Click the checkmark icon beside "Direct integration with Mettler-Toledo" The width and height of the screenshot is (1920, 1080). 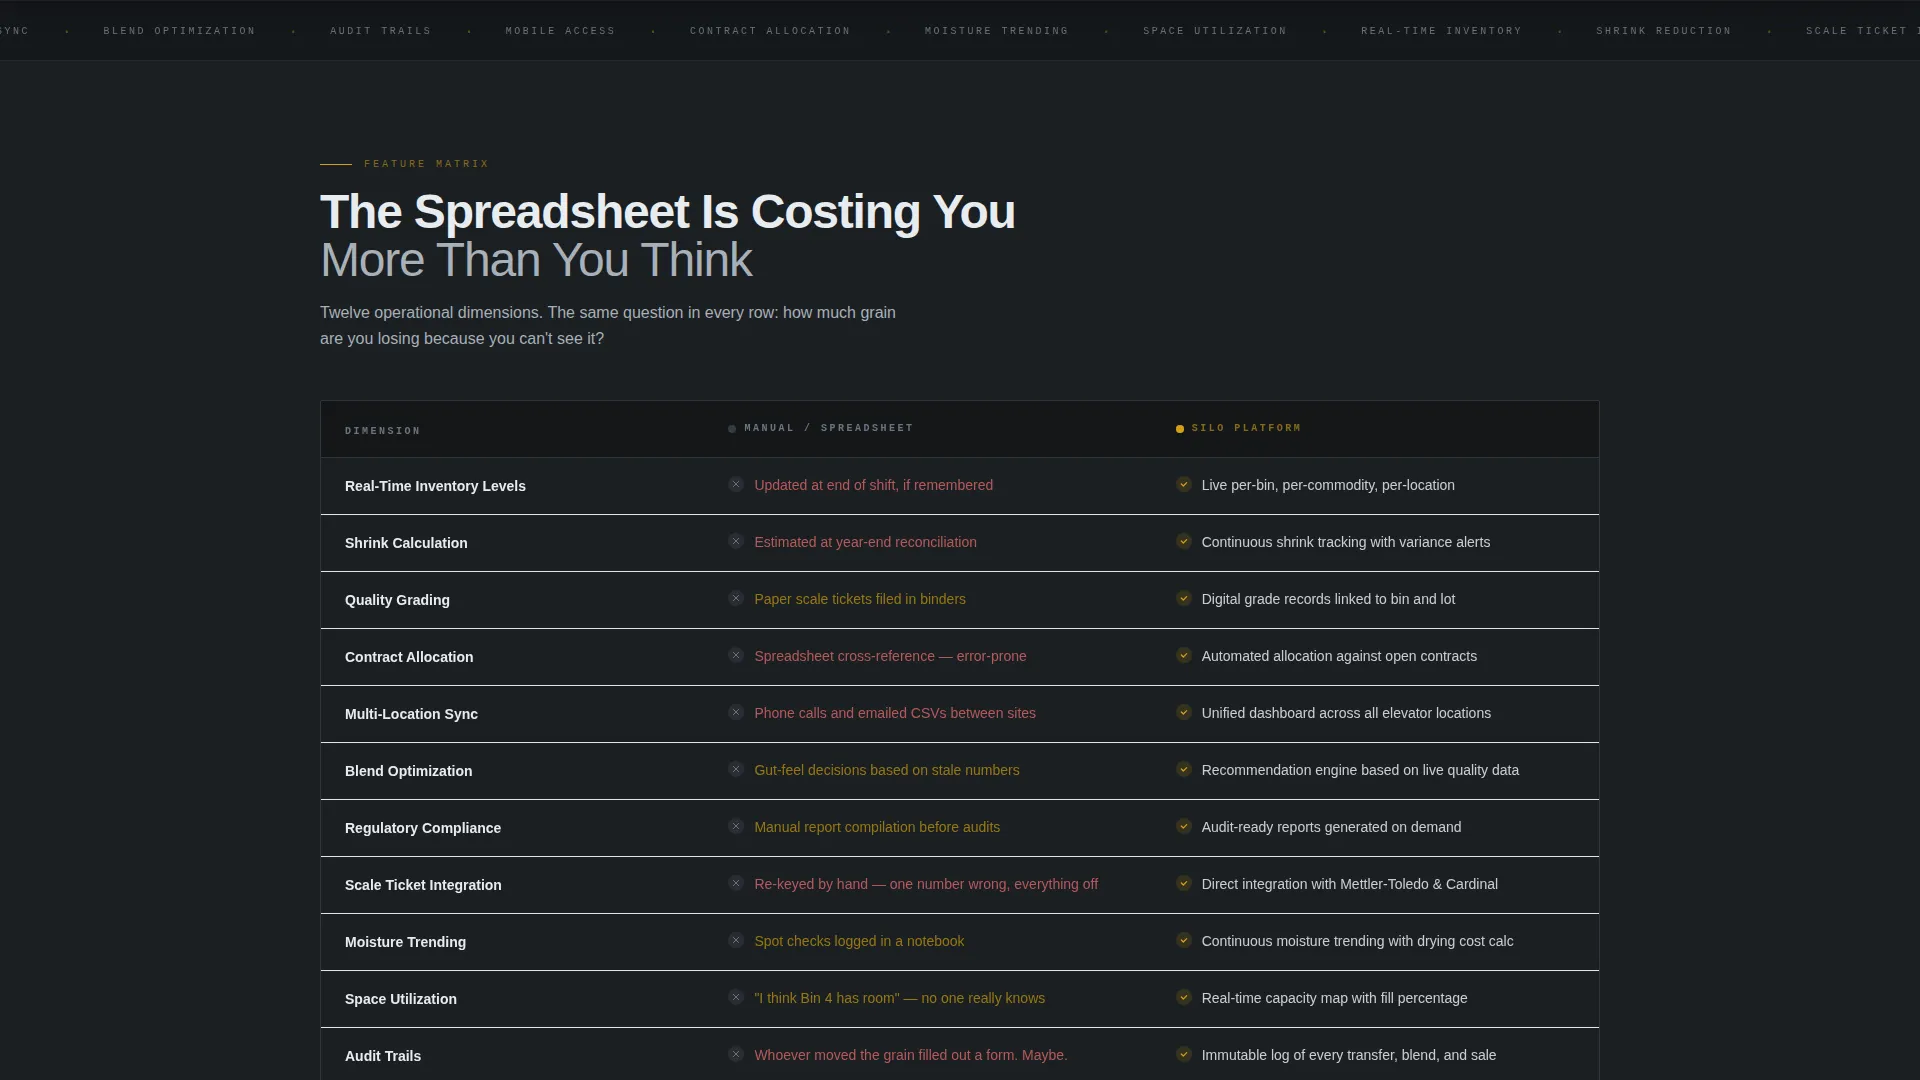[x=1184, y=884]
